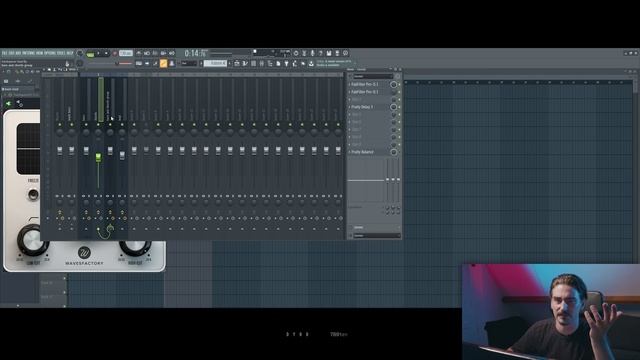The width and height of the screenshot is (640, 360).
Task: Toggle the overdub blend recording icon
Action: (x=163, y=53)
